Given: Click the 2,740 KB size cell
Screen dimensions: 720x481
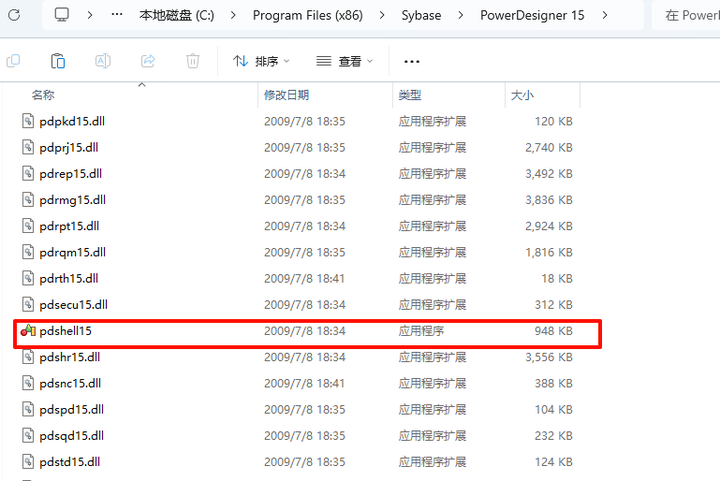Looking at the screenshot, I should (549, 148).
